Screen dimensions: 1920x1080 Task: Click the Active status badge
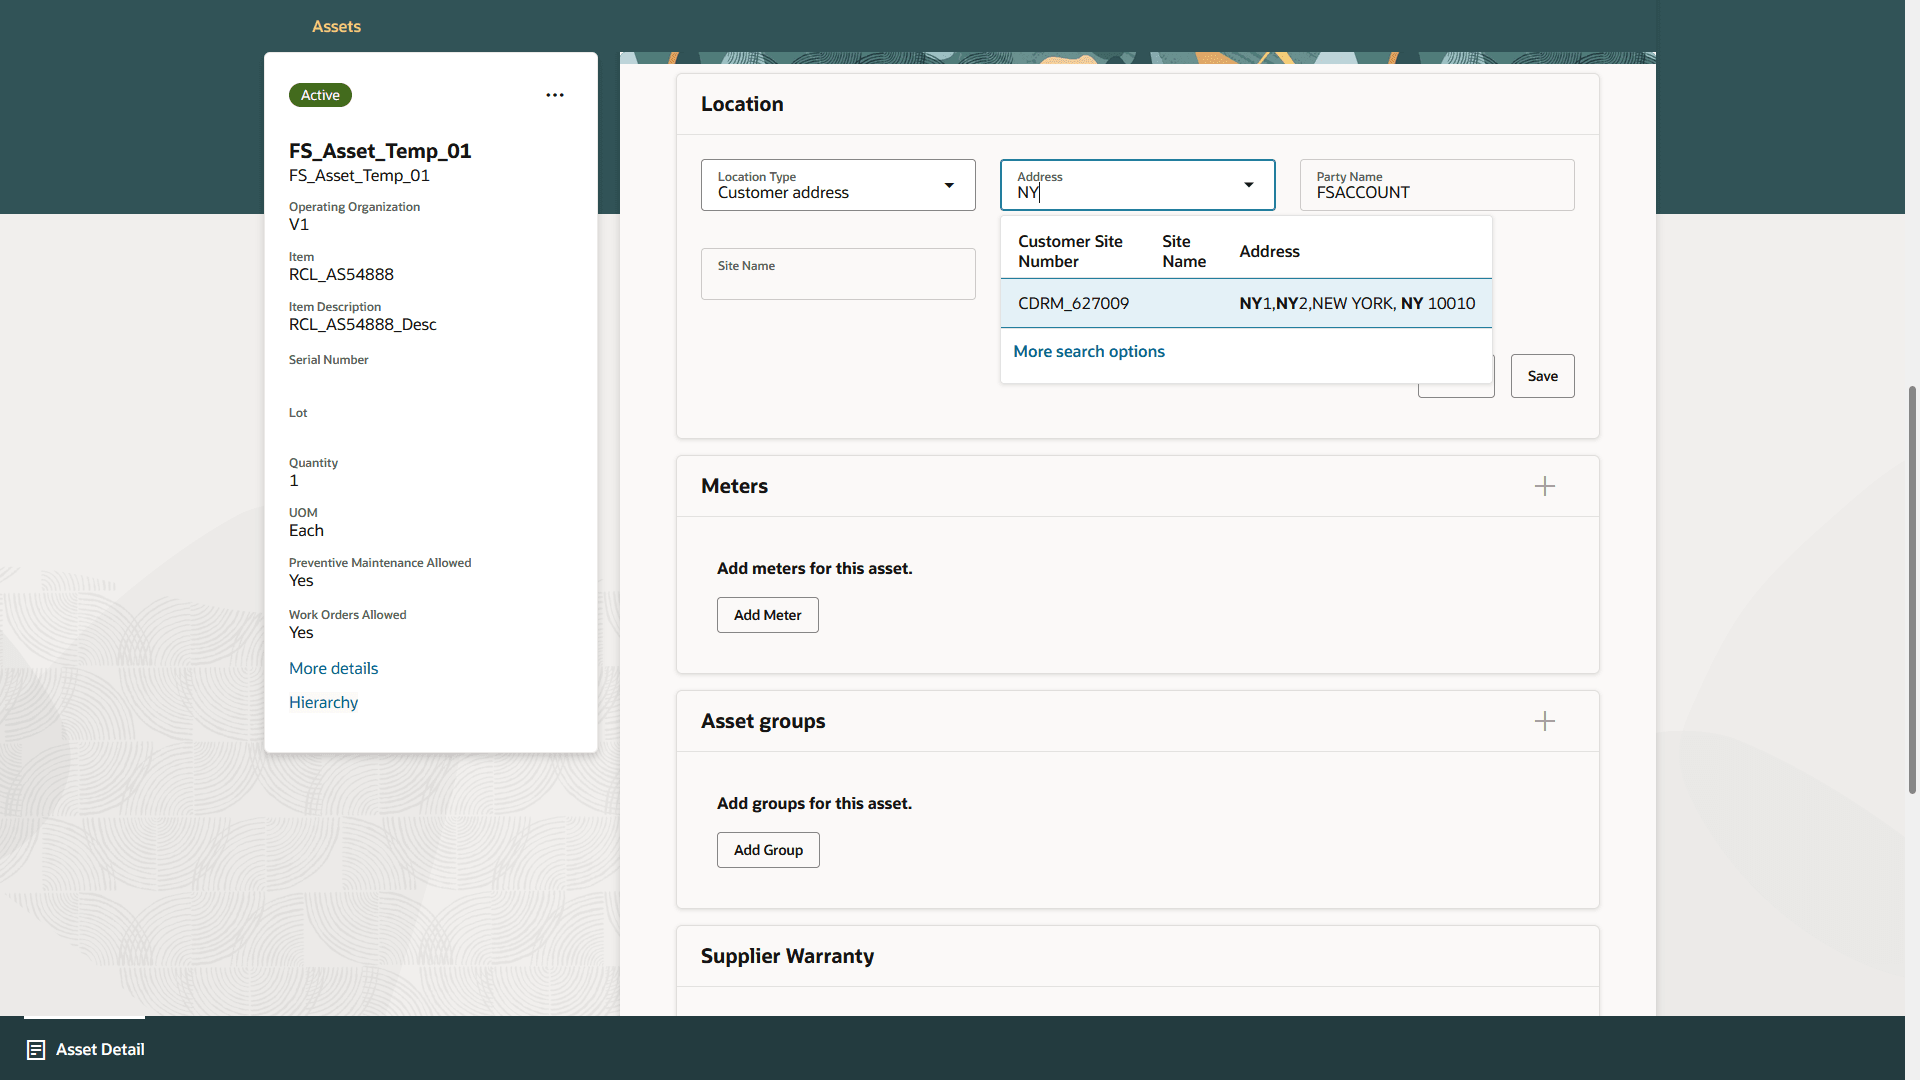(x=320, y=95)
